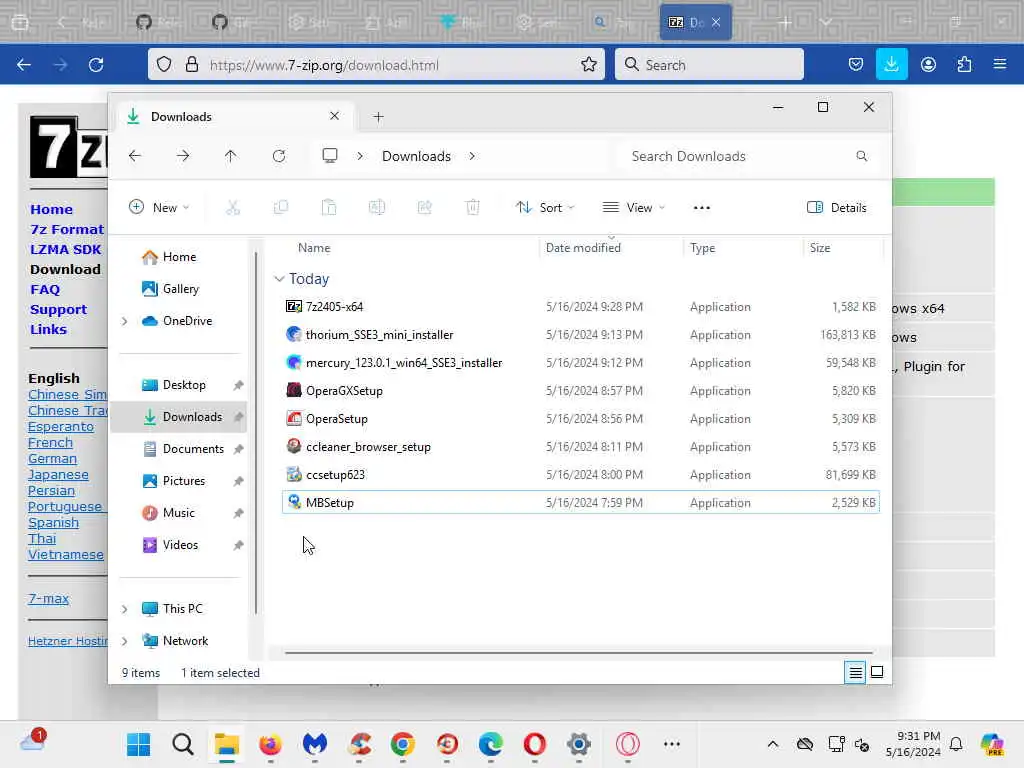Open the View dropdown menu
This screenshot has width=1024, height=768.
(633, 208)
